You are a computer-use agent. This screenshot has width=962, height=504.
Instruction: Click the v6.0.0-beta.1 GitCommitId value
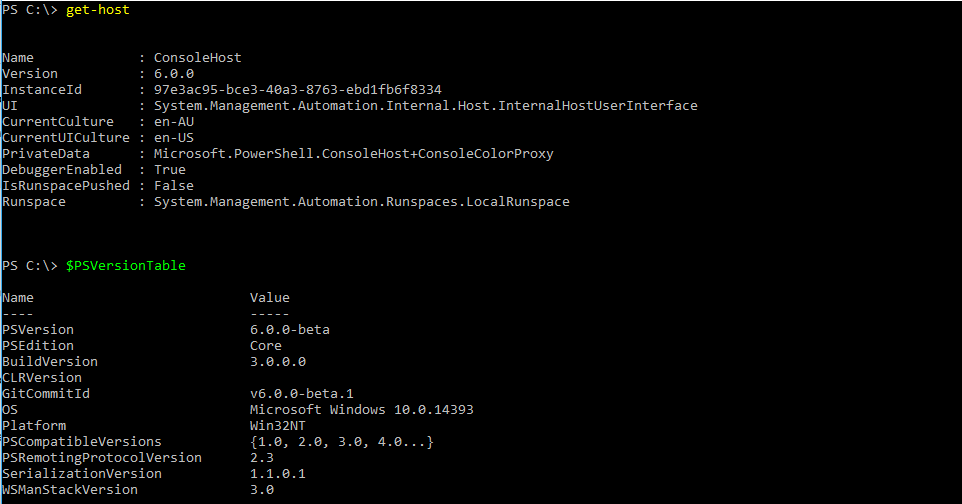click(301, 394)
